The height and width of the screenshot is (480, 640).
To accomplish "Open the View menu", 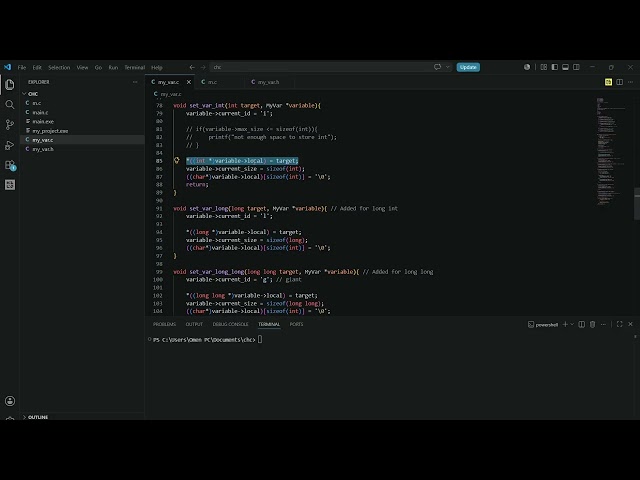I will (x=82, y=67).
